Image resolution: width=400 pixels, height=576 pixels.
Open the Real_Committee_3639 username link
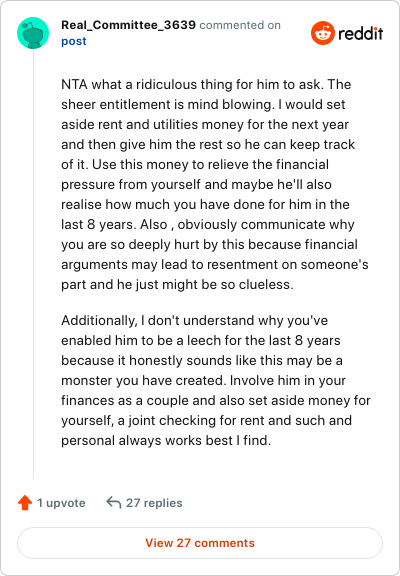(x=128, y=25)
